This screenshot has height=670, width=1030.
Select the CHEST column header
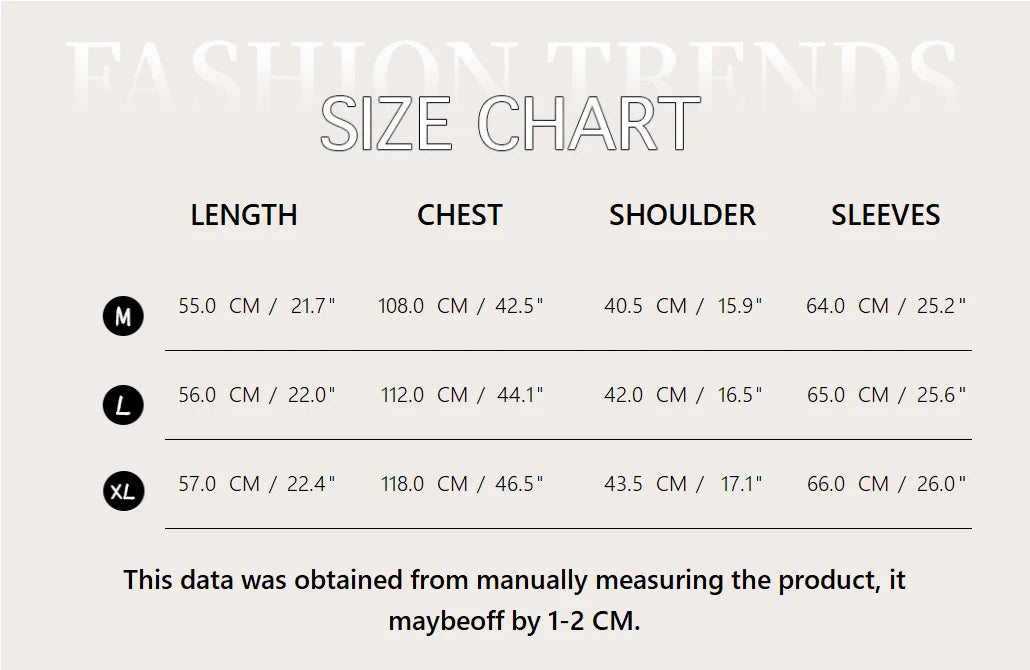(x=460, y=215)
